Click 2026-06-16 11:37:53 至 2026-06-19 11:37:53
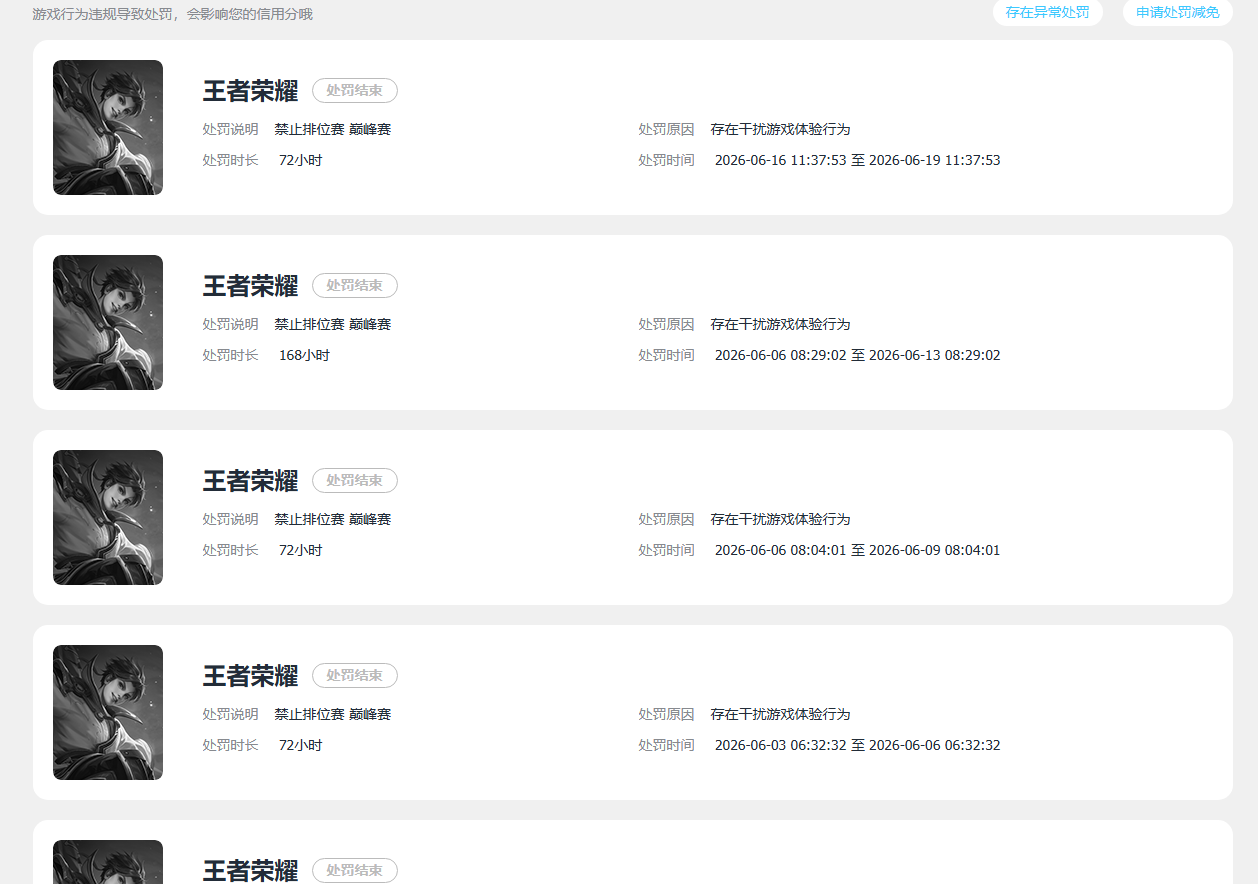Viewport: 1258px width, 884px height. point(858,160)
